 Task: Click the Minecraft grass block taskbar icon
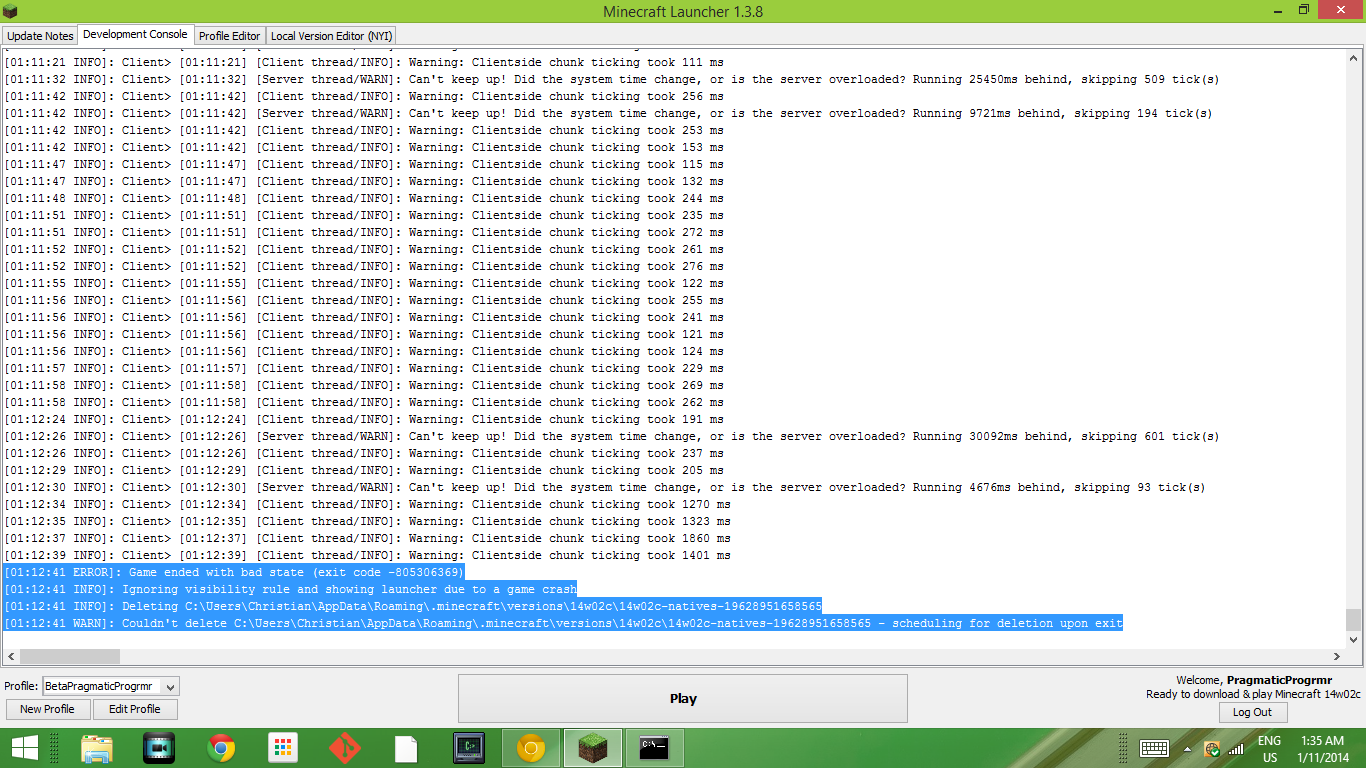tap(593, 748)
